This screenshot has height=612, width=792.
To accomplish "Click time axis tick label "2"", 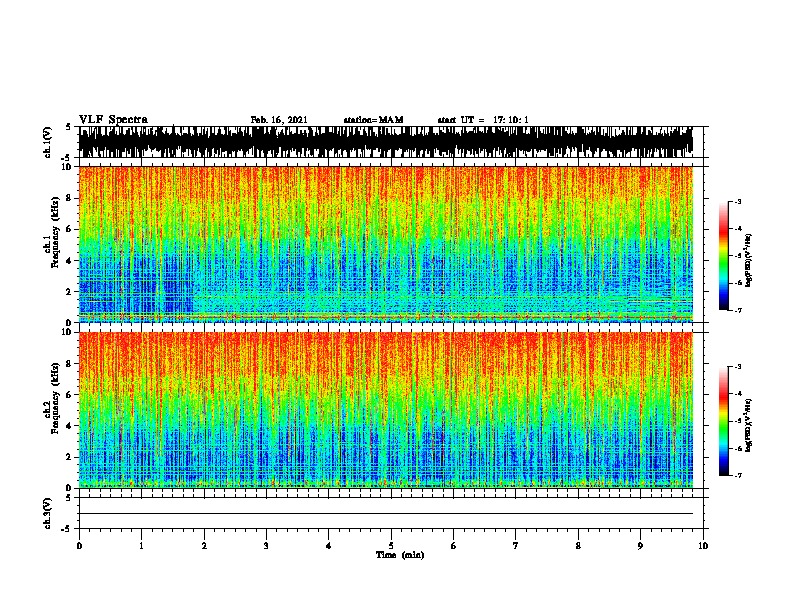I will coord(204,545).
